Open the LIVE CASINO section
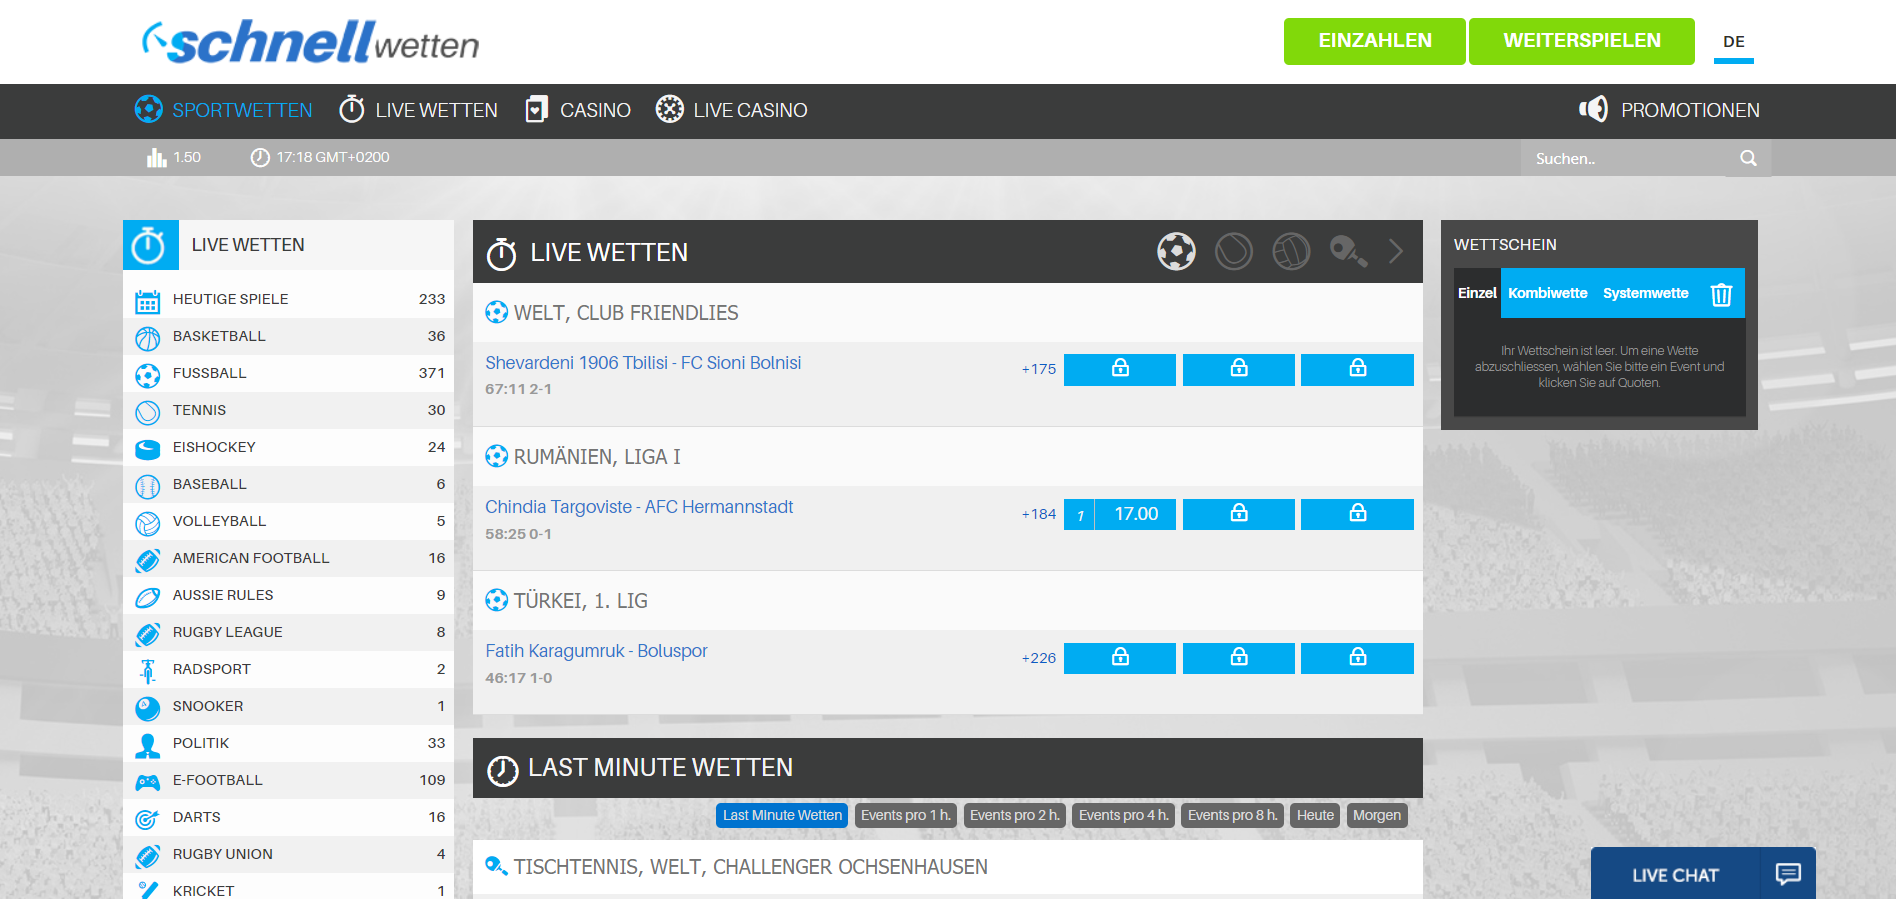The height and width of the screenshot is (899, 1896). [731, 110]
